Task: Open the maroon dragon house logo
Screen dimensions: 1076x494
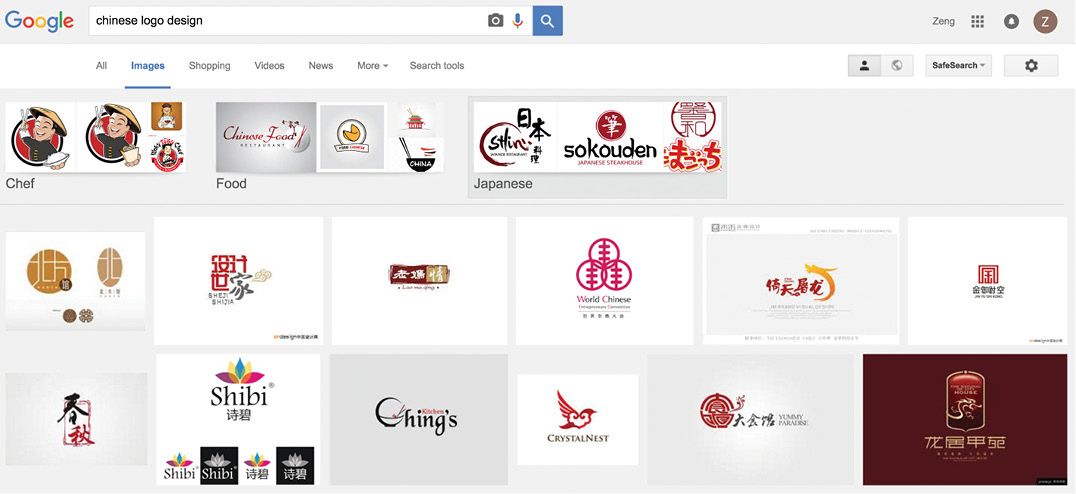Action: [965, 419]
